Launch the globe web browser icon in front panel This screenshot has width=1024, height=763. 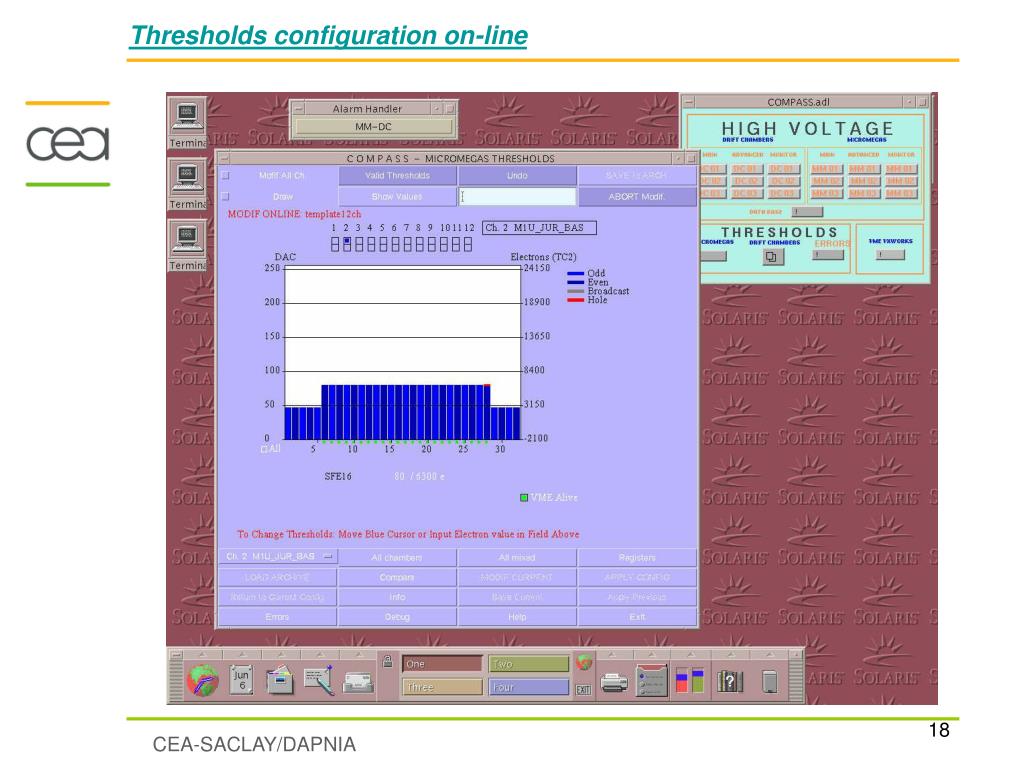point(202,681)
